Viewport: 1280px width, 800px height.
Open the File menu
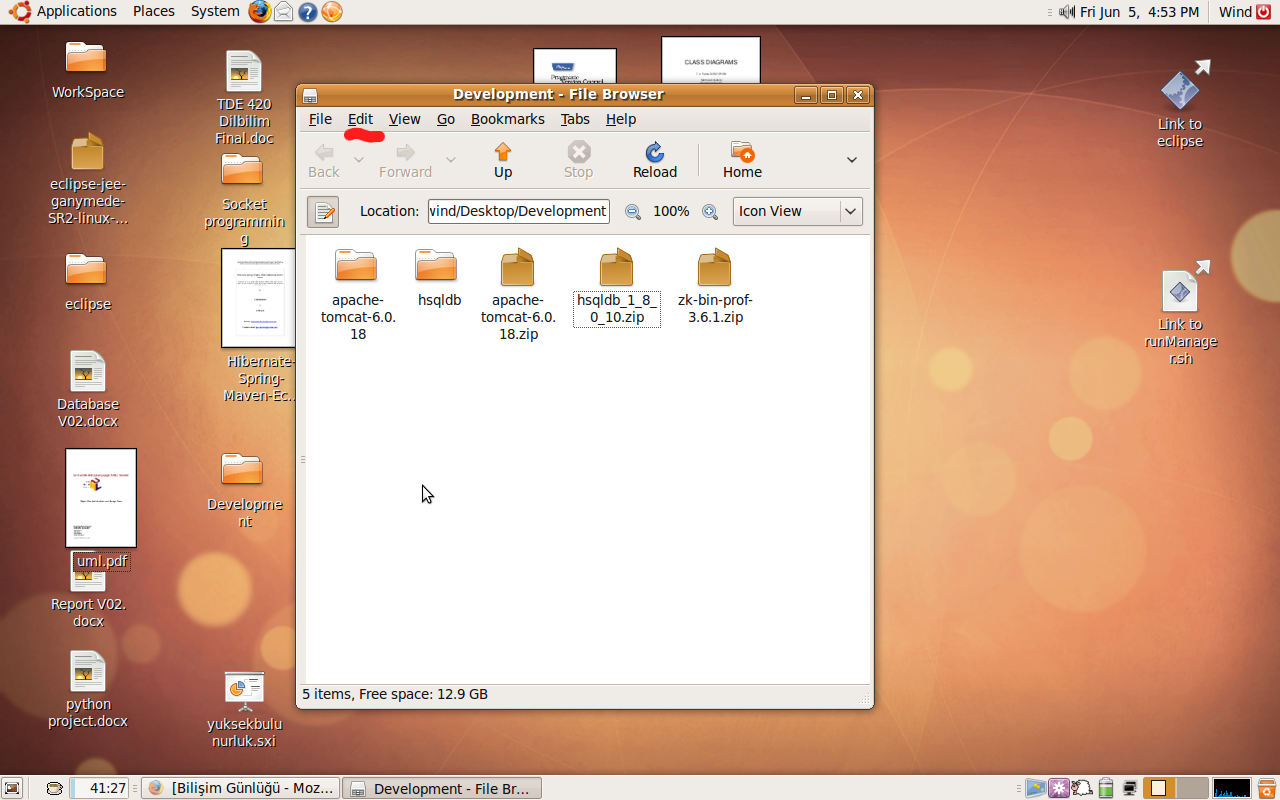click(x=320, y=119)
